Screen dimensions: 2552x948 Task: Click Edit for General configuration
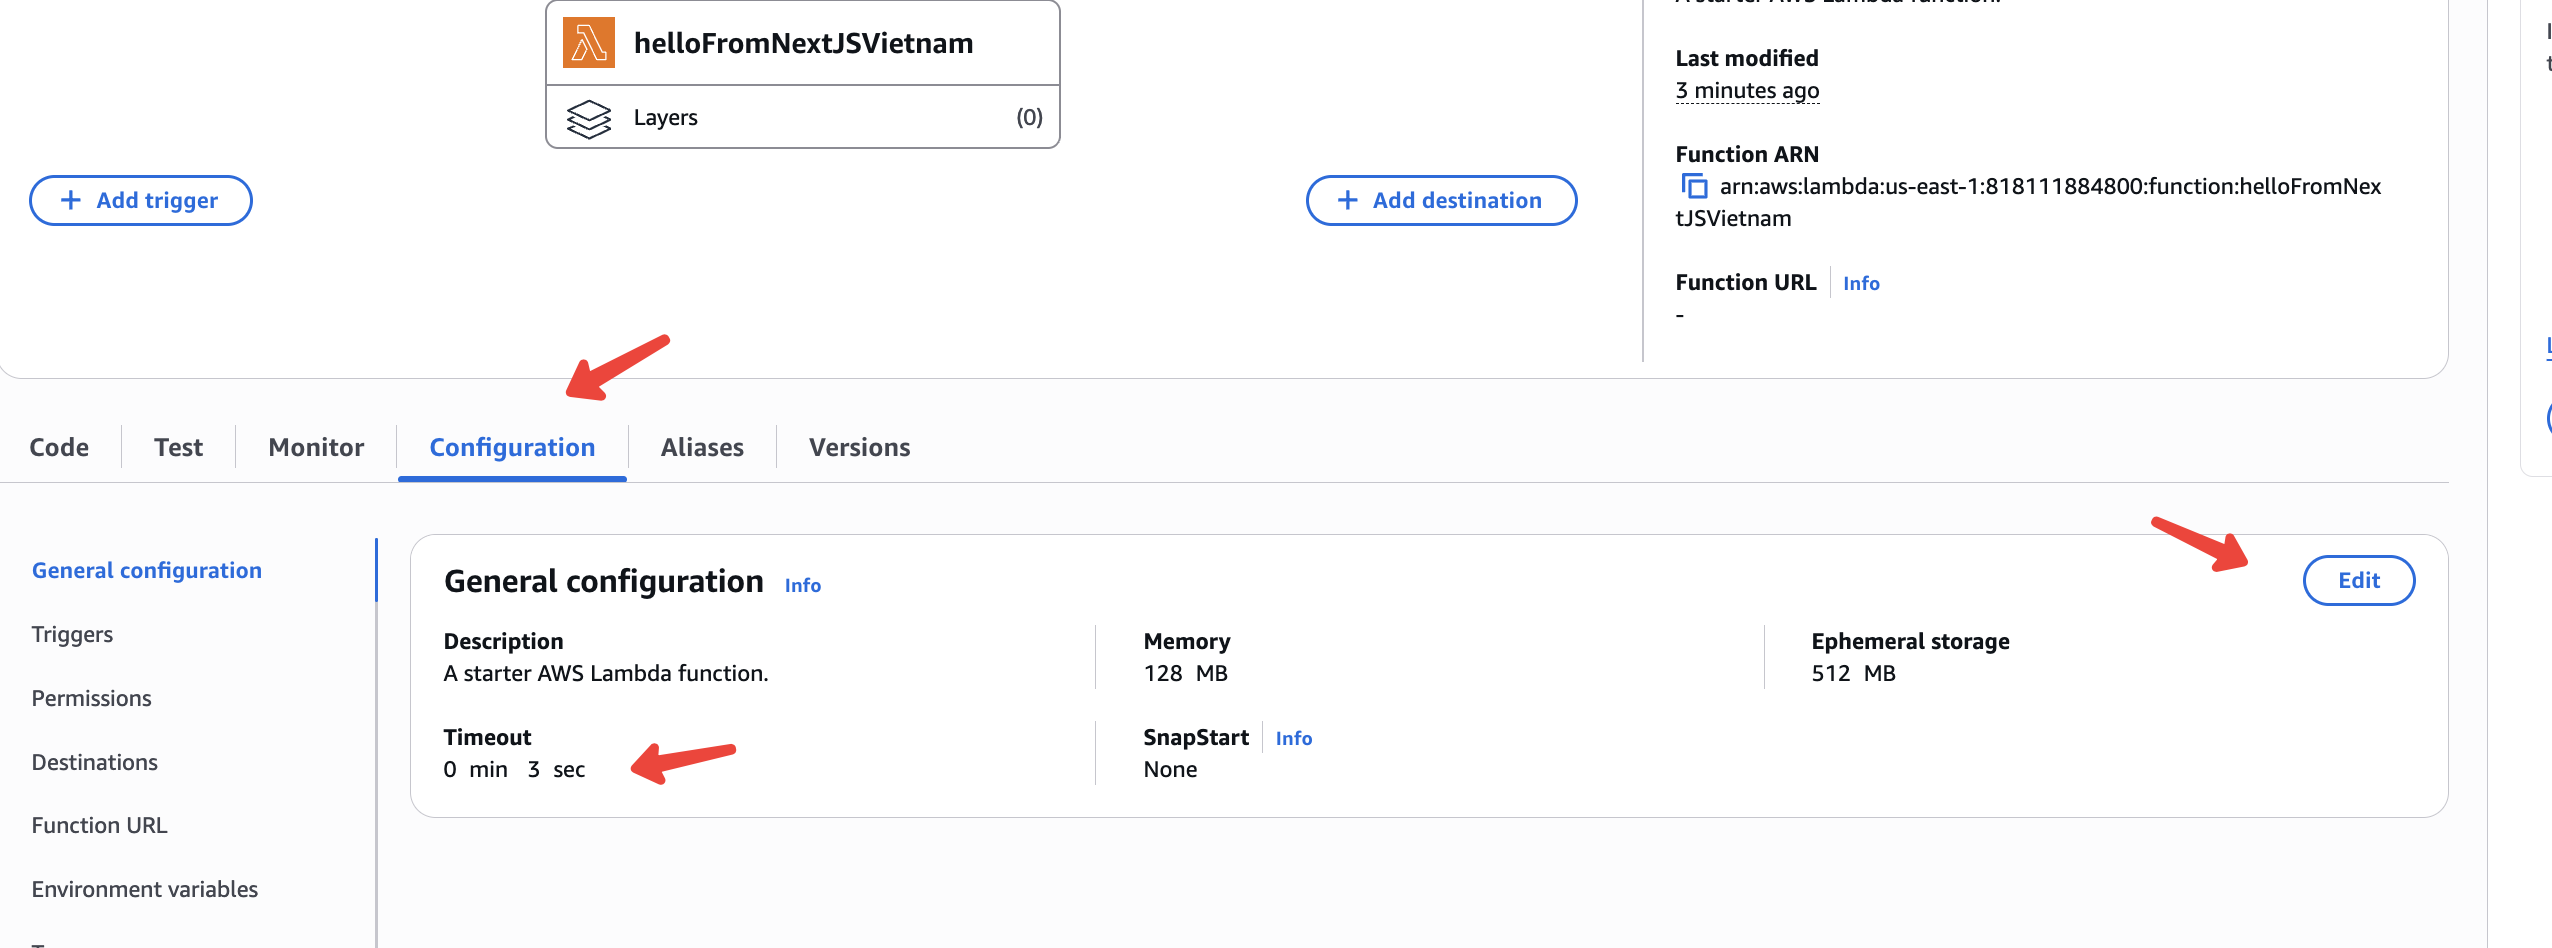coord(2358,581)
